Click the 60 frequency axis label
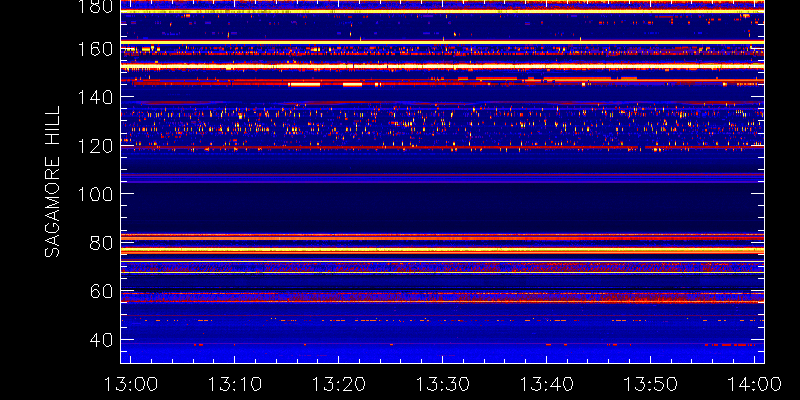This screenshot has width=800, height=400. tap(102, 292)
